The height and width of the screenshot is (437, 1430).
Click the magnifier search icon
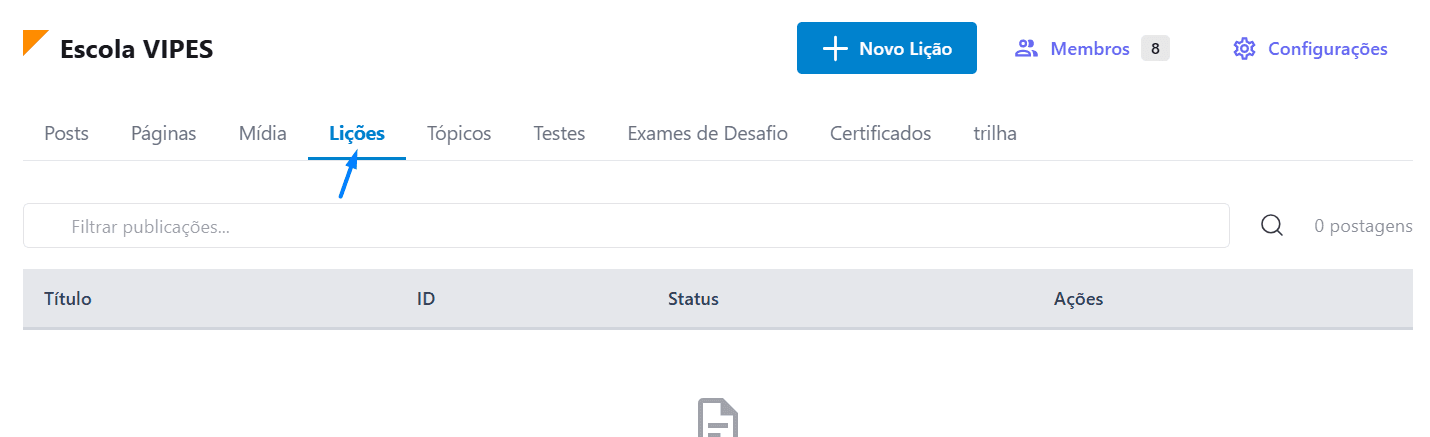point(1271,226)
